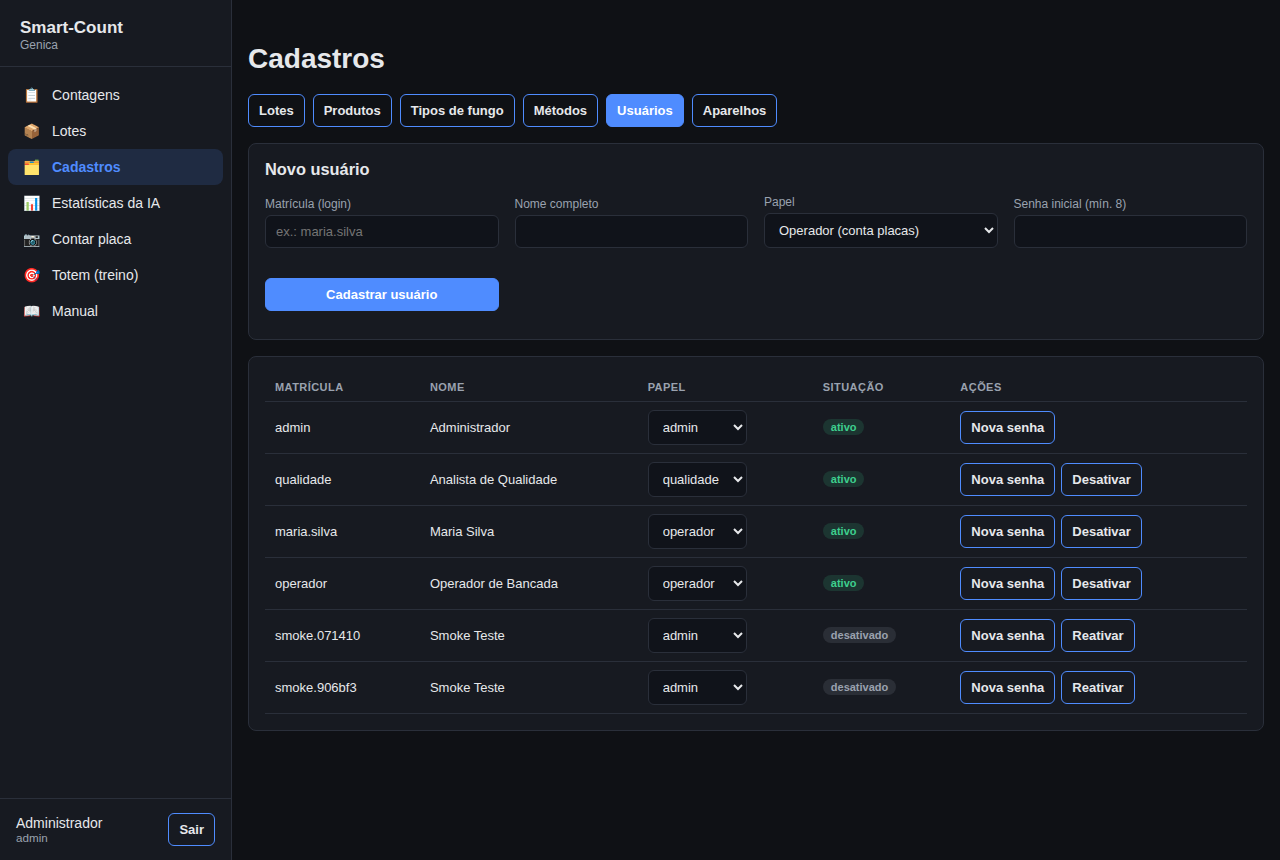This screenshot has height=860, width=1280.
Task: Open the Tipos de fungo tab
Action: [x=457, y=110]
